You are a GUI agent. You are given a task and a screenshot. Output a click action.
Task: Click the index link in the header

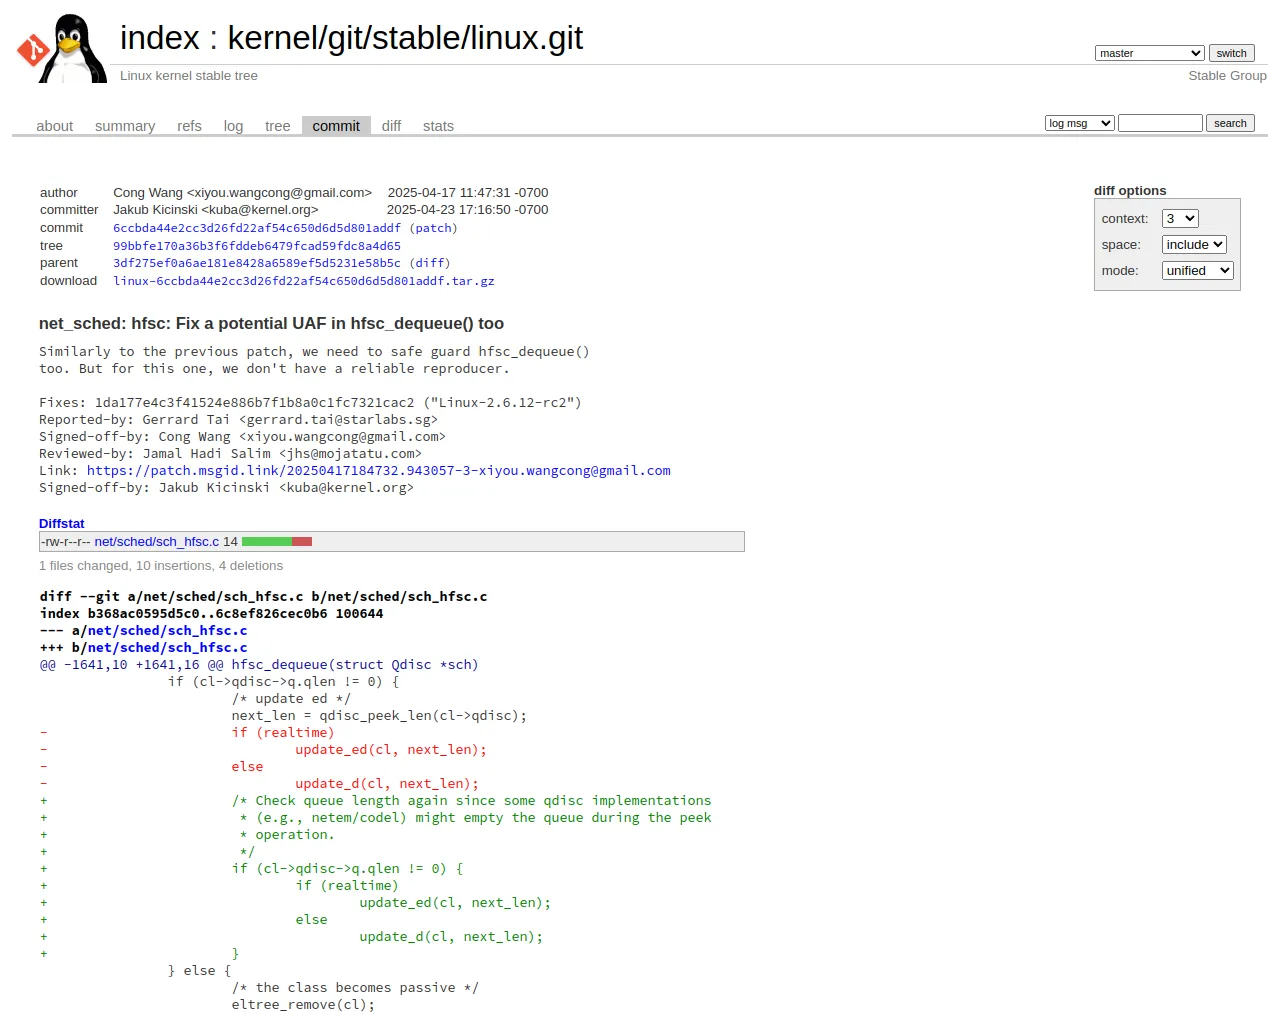[x=160, y=38]
